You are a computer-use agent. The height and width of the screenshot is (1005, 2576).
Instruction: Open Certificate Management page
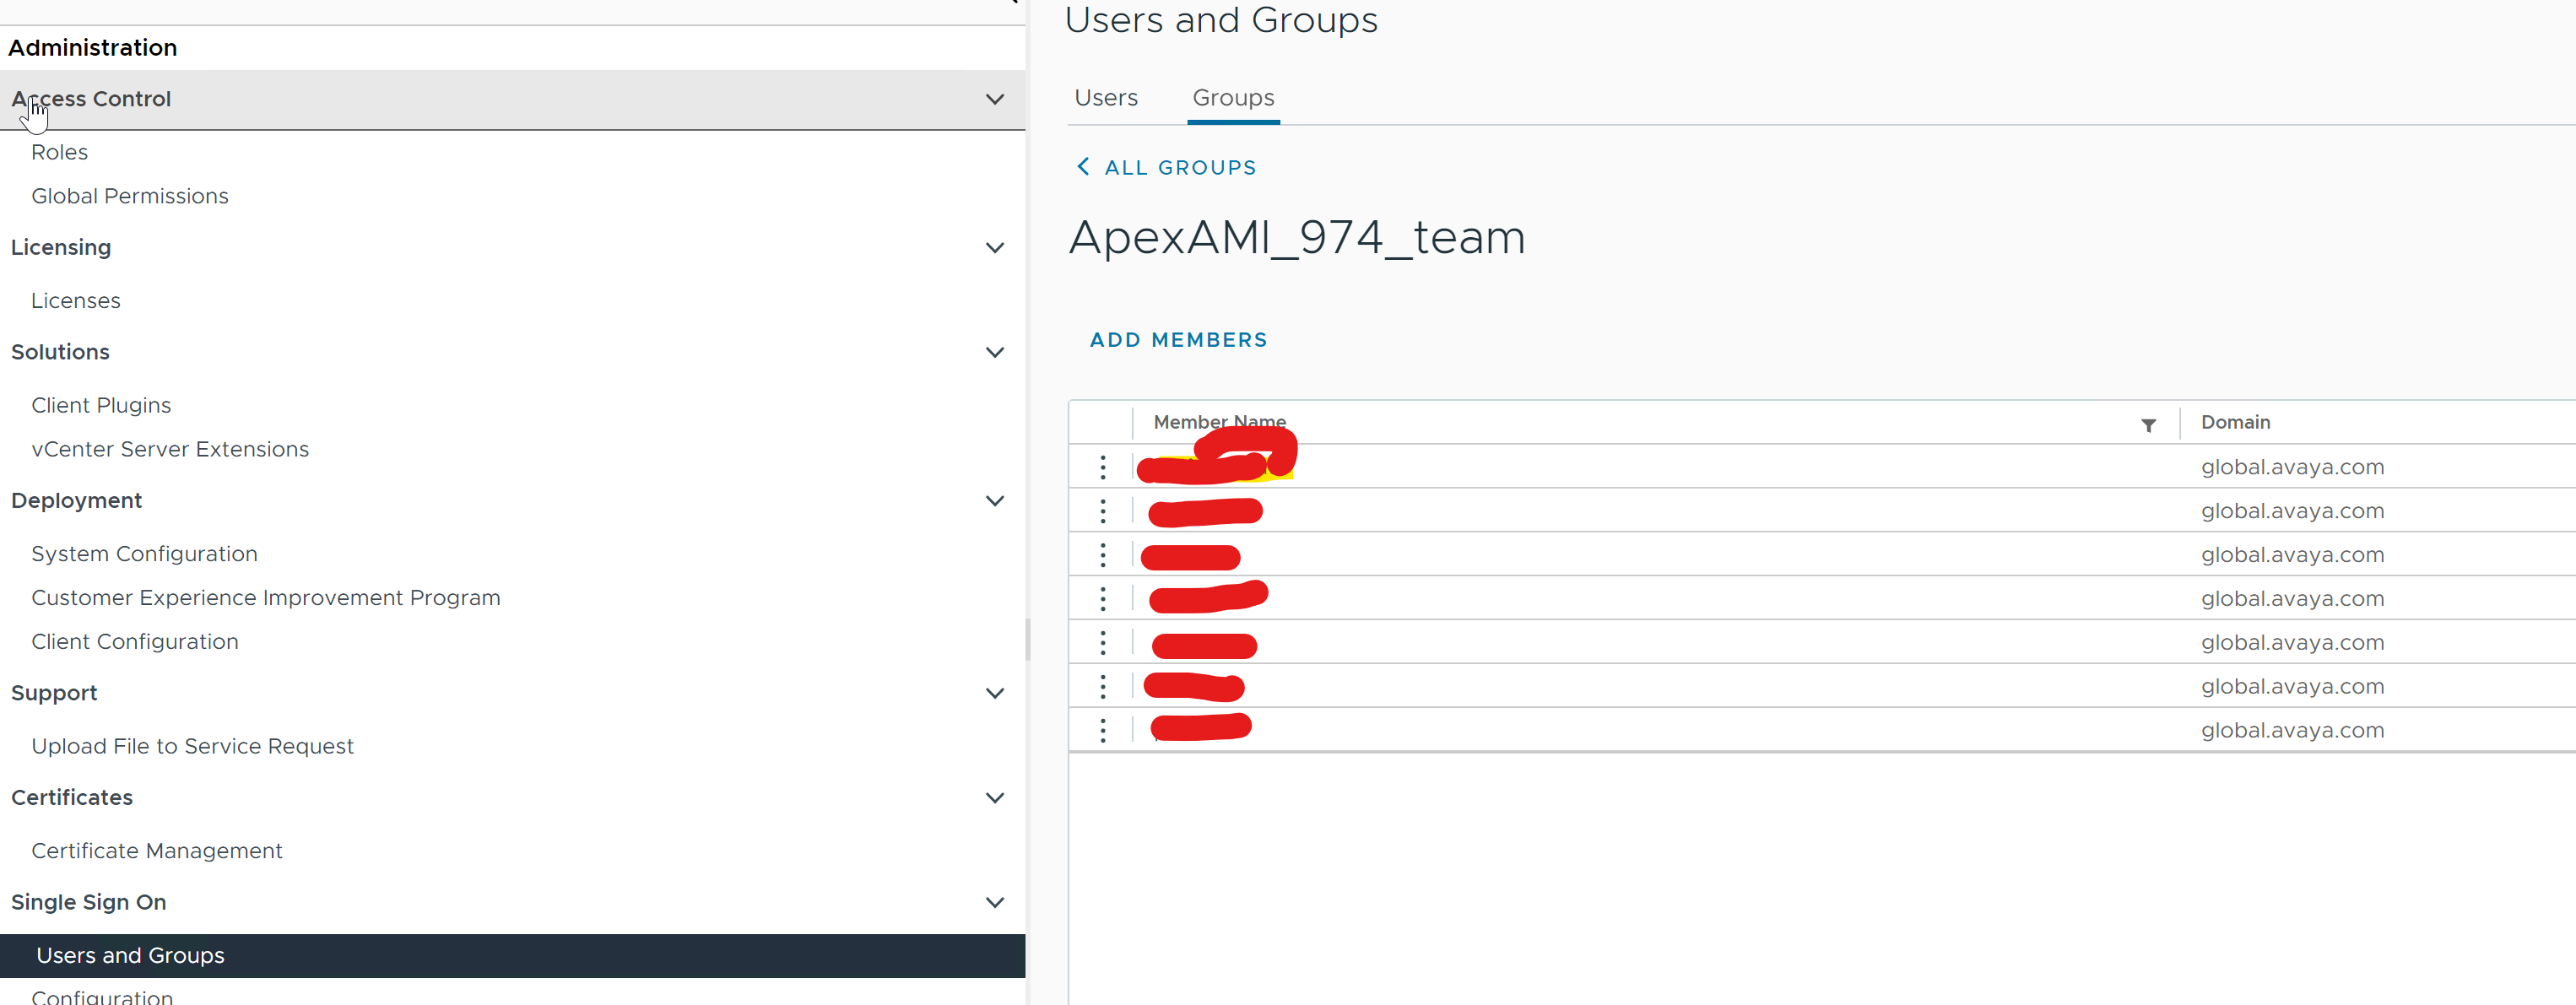tap(156, 850)
